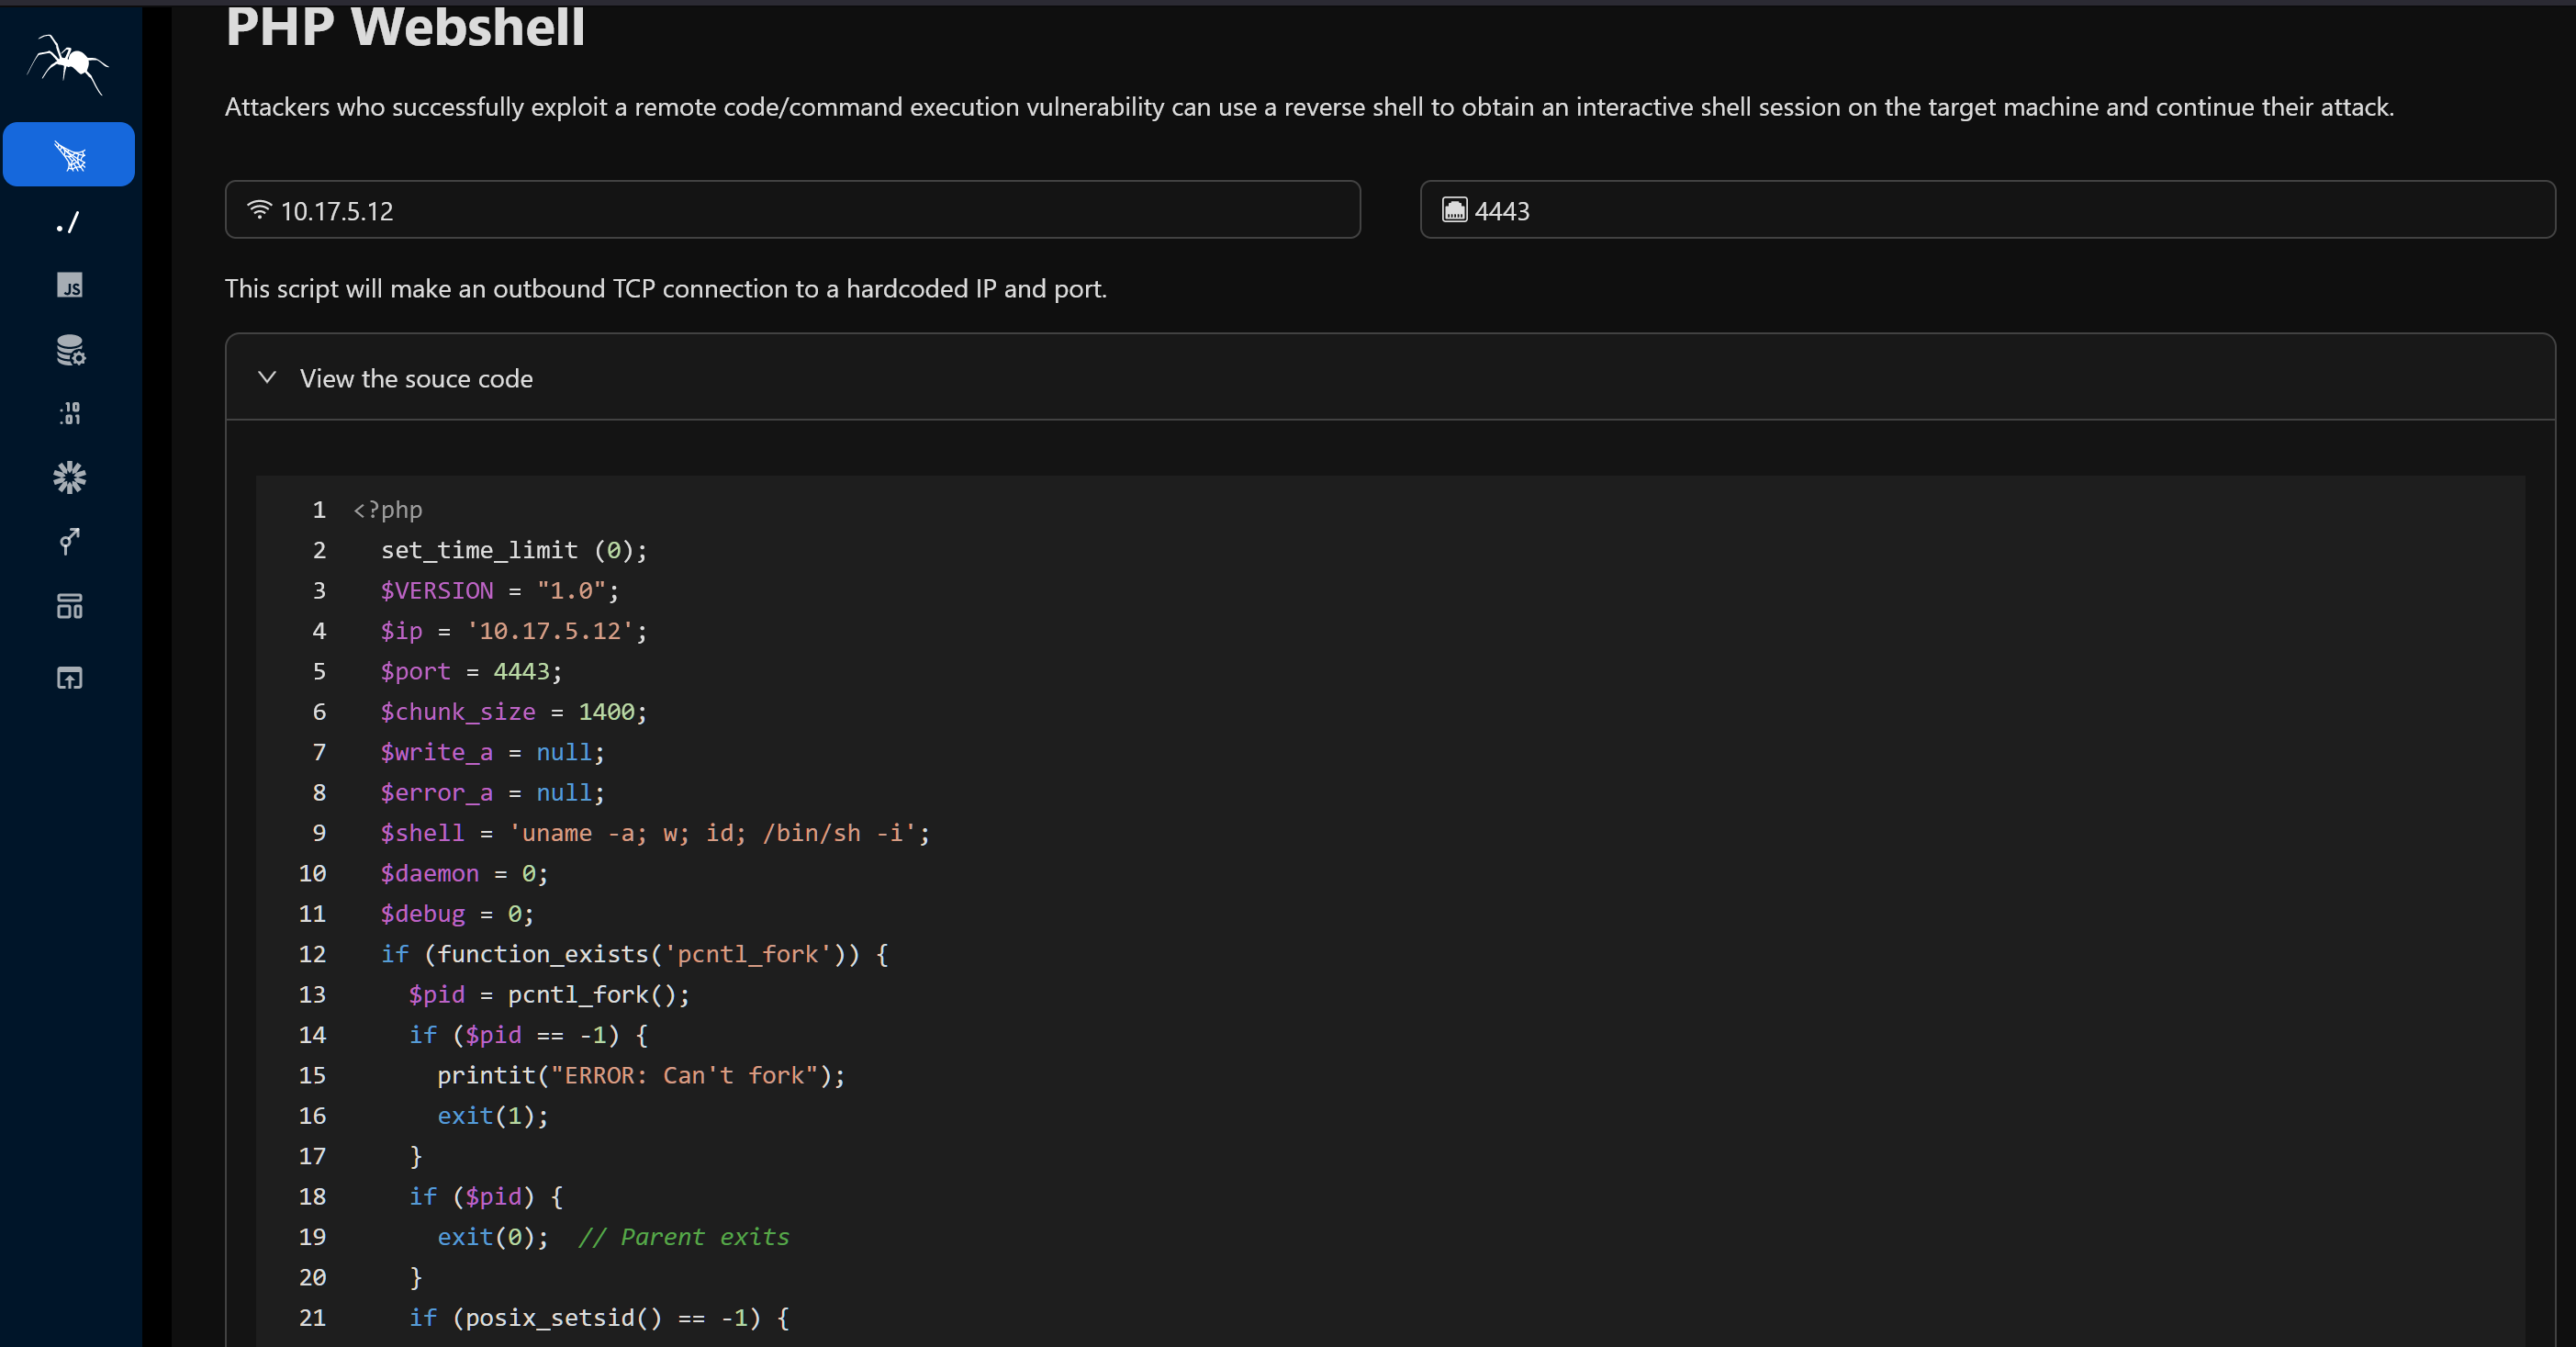Click the '$shell = 'uname -a; w; id; /bin/sh -i'' line
The image size is (2576, 1347).
pos(655,833)
